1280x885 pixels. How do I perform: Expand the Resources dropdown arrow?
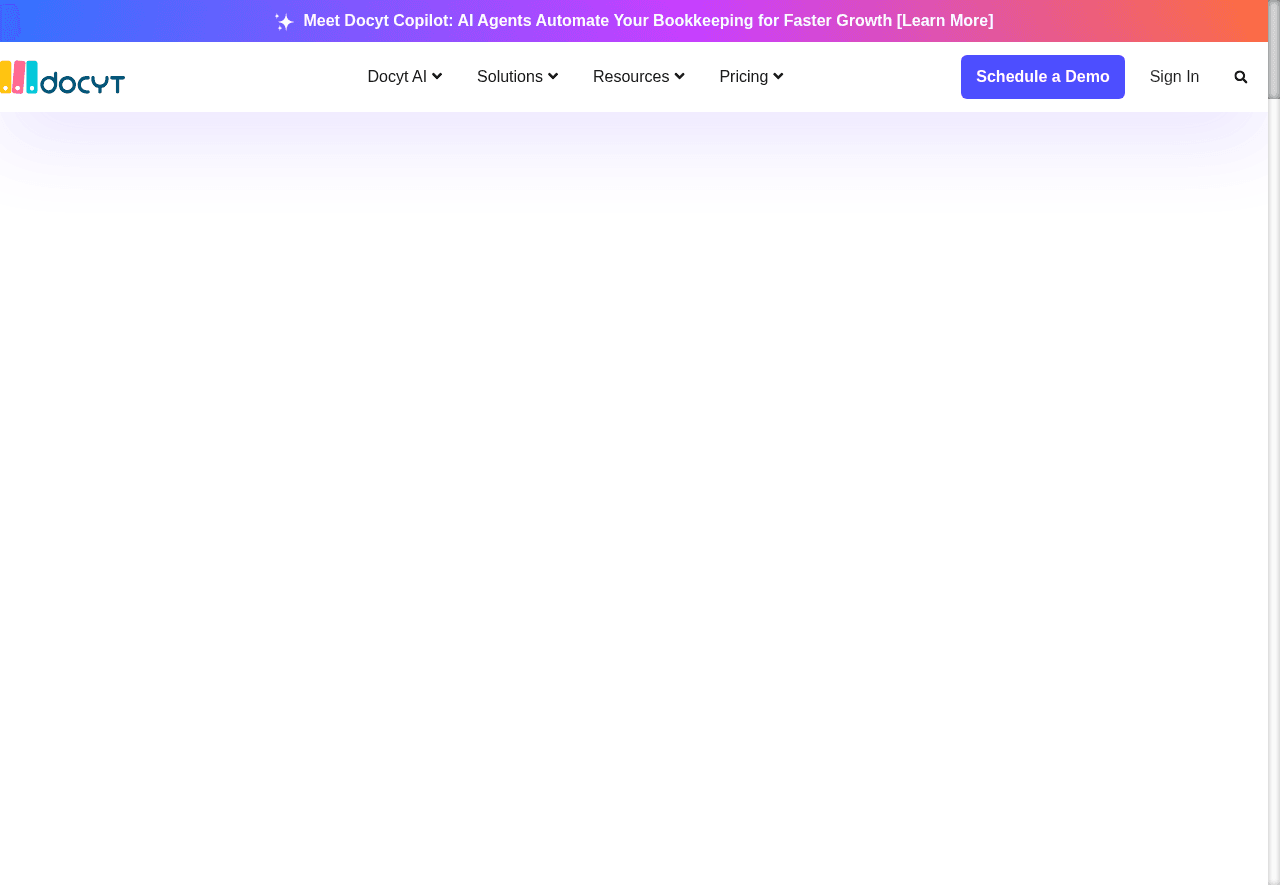[680, 77]
